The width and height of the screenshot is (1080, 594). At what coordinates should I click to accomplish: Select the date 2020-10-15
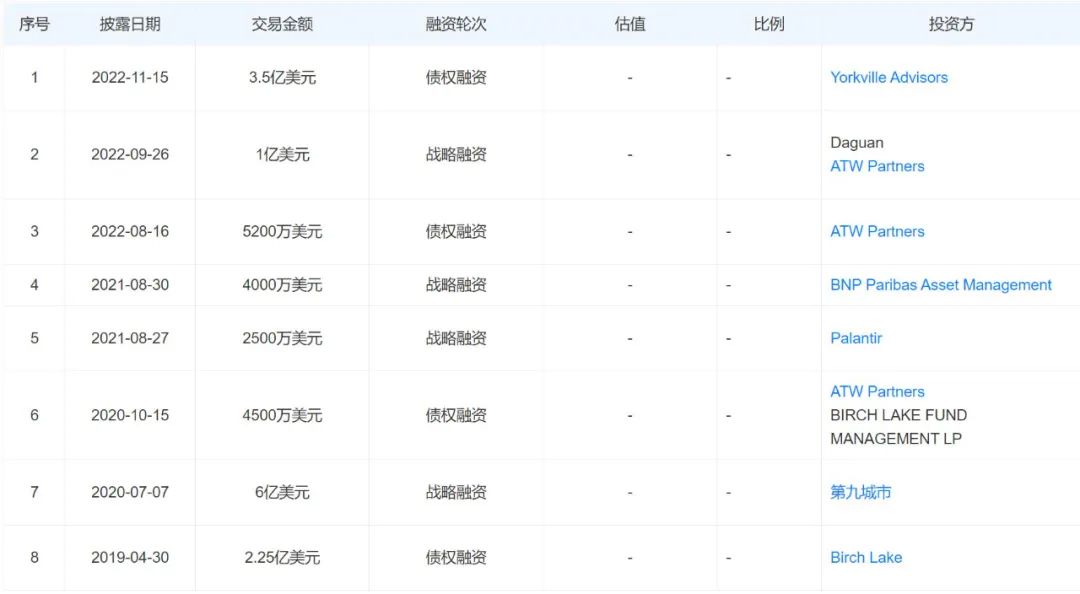coord(130,416)
